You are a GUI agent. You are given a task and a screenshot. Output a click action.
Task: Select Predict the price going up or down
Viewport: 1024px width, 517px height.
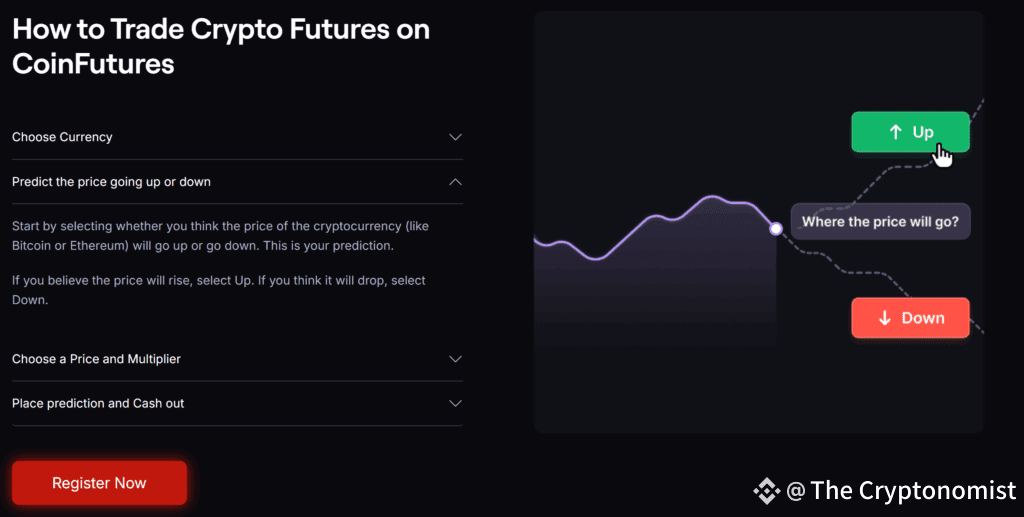[x=111, y=181]
